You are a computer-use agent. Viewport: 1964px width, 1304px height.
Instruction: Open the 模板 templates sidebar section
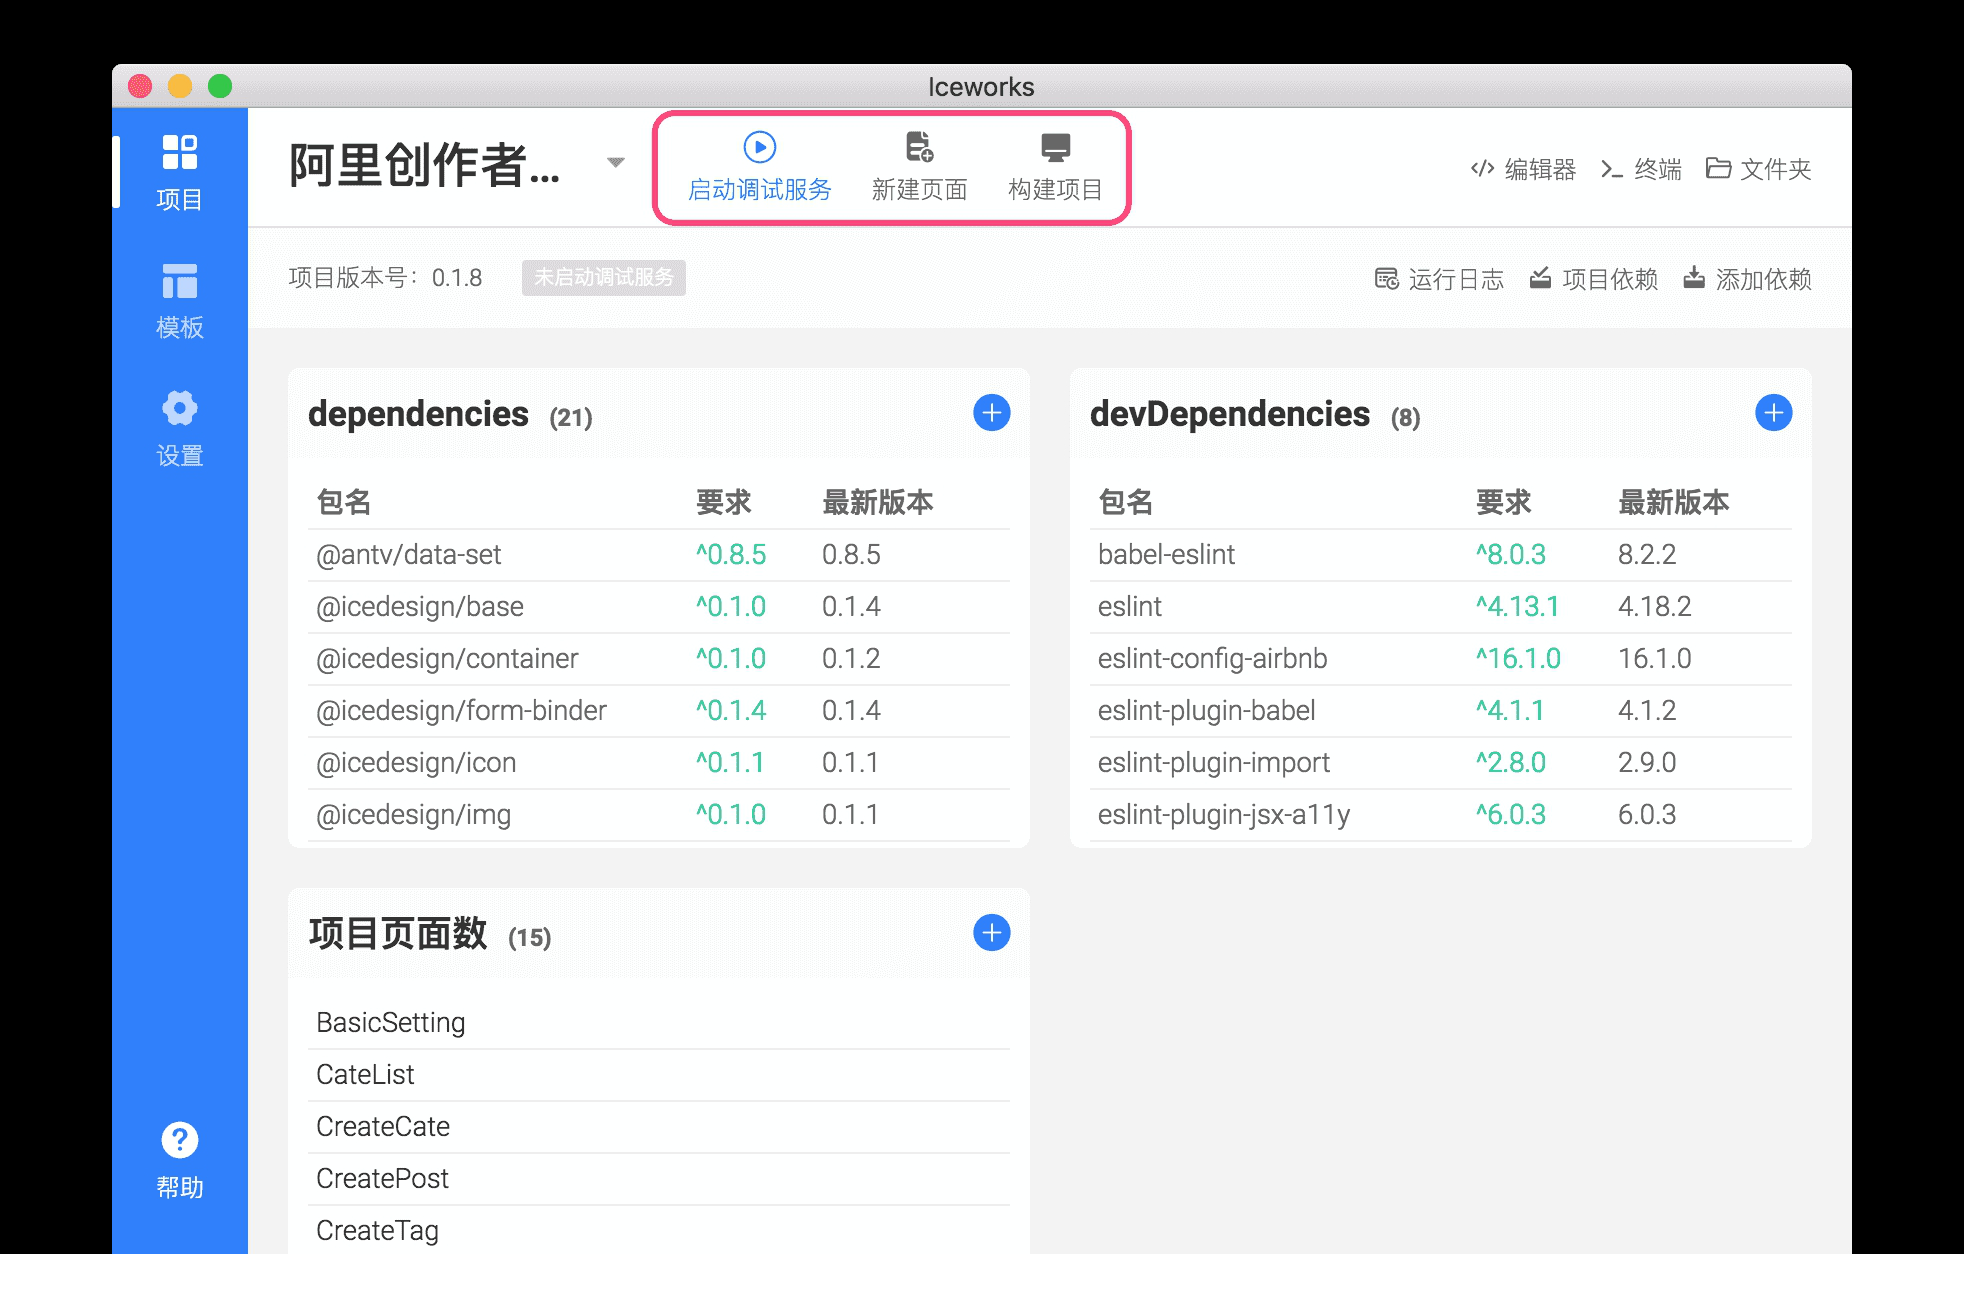pyautogui.click(x=180, y=300)
